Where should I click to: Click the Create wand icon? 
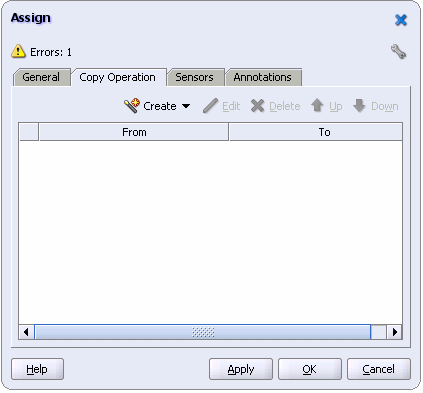132,106
